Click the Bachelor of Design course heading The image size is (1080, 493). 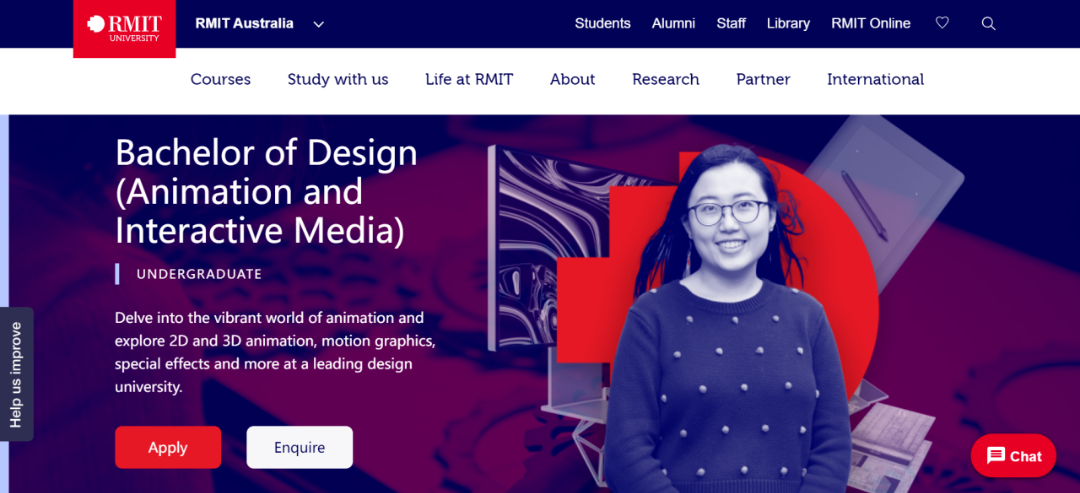[266, 192]
